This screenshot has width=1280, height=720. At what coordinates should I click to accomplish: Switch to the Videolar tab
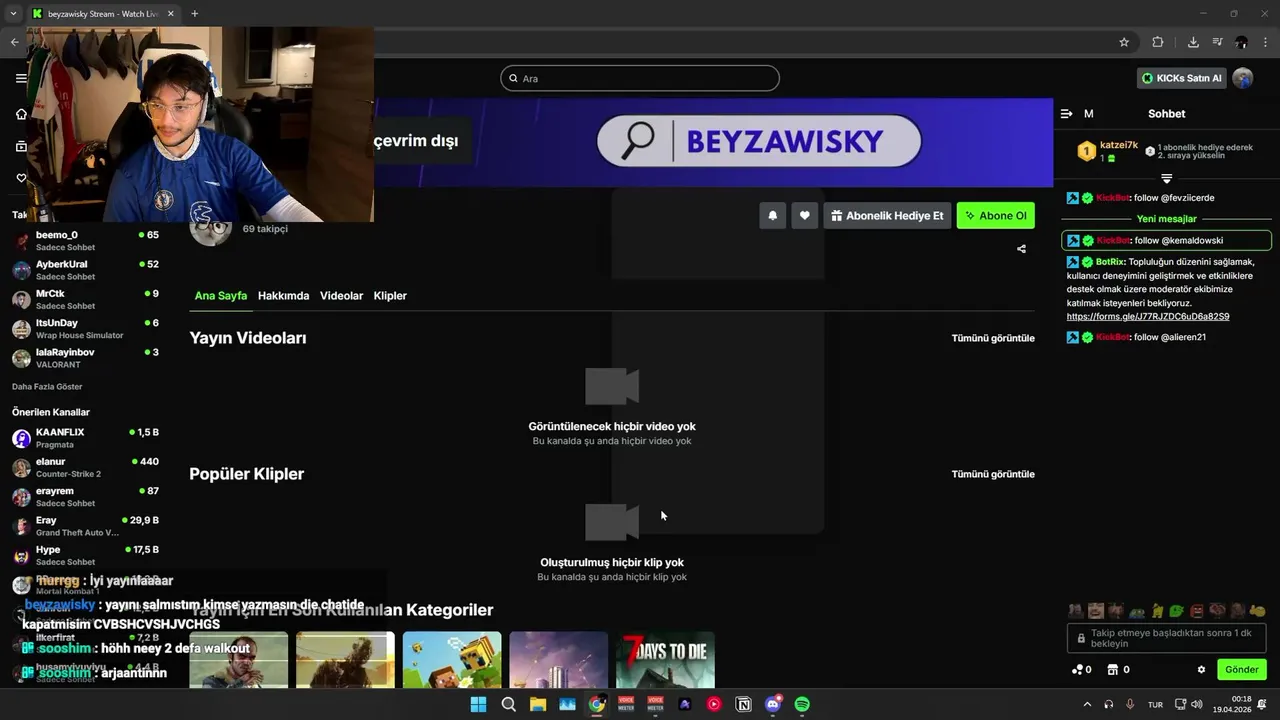tap(341, 295)
